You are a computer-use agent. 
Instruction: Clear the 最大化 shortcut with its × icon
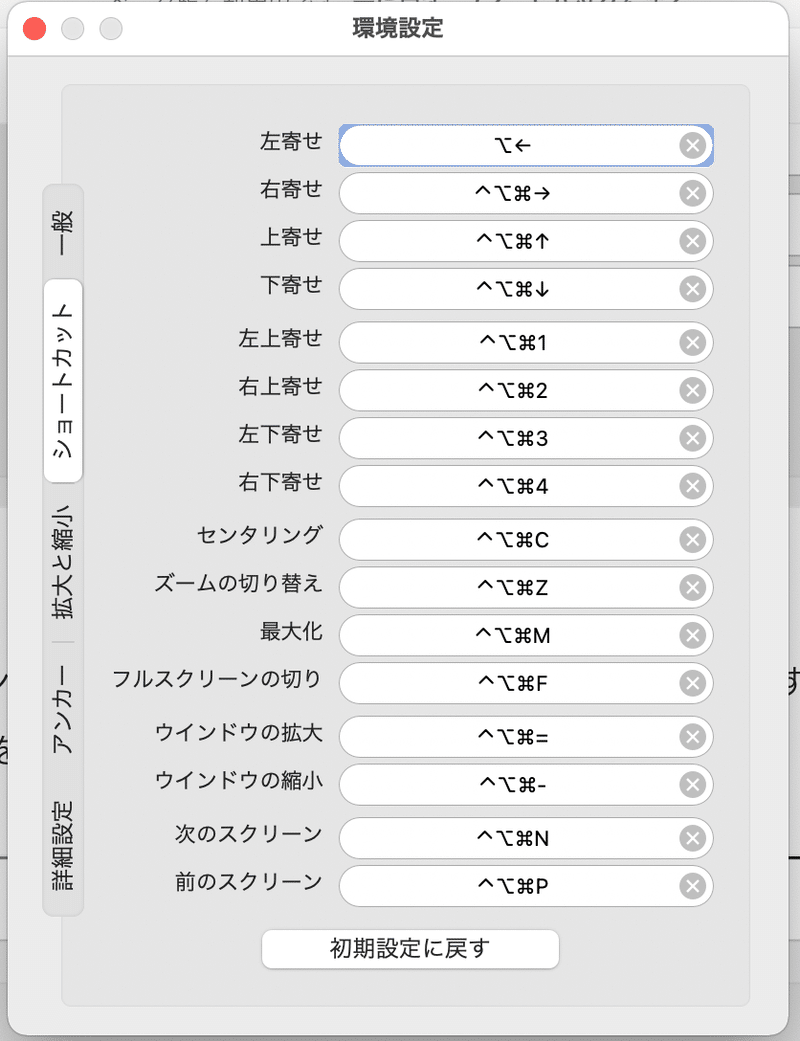(692, 636)
